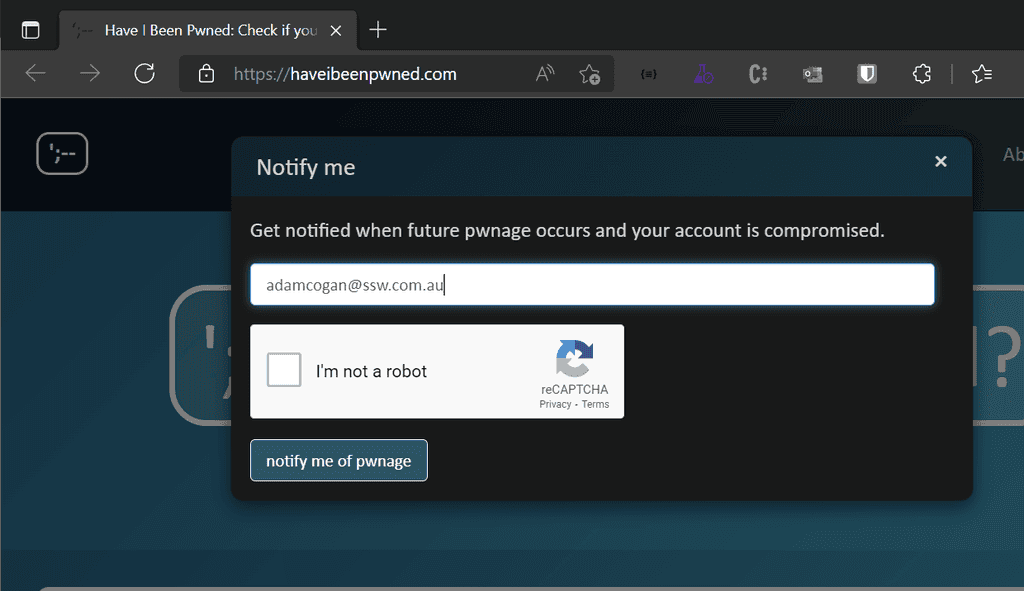Click the purple flask extension icon
This screenshot has height=591, width=1024.
(702, 73)
